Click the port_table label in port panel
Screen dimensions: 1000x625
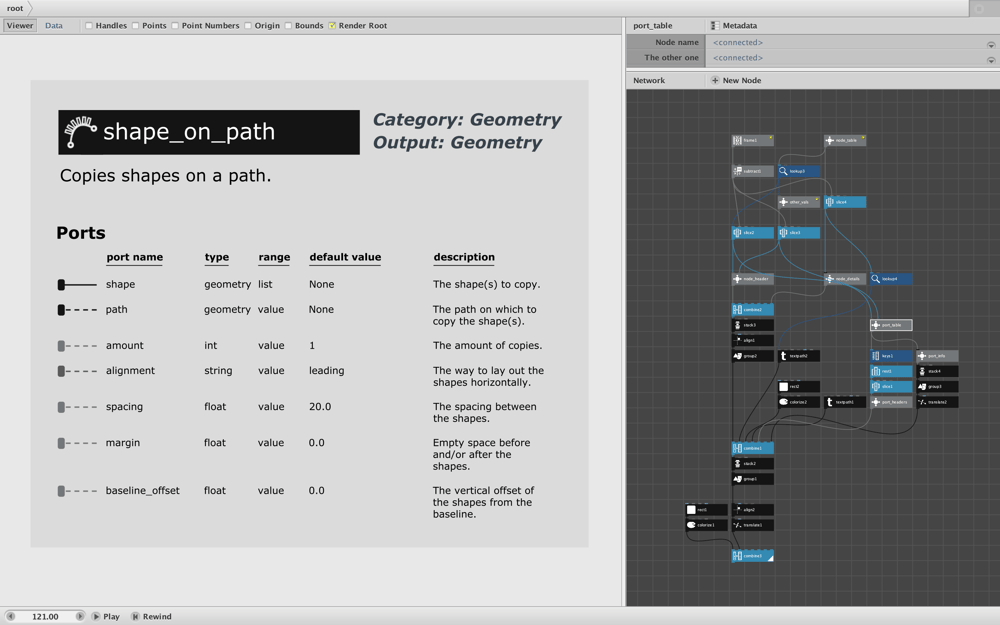[x=652, y=26]
